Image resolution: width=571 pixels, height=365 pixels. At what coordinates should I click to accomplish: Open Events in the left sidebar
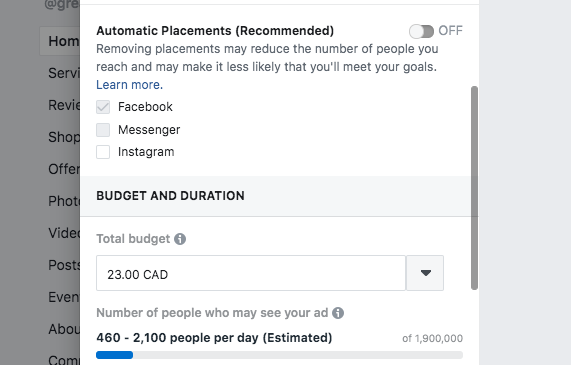[64, 297]
